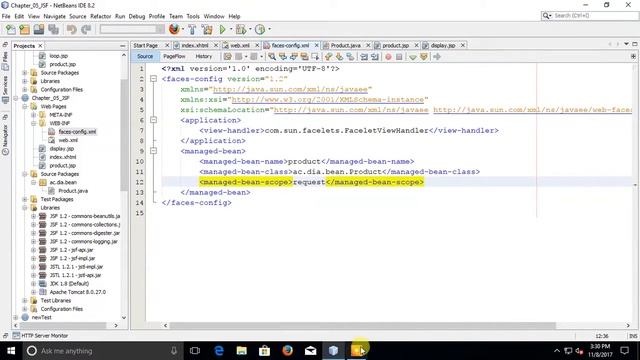This screenshot has width=640, height=360.
Task: Expand the Test Packages node
Action: point(25,199)
